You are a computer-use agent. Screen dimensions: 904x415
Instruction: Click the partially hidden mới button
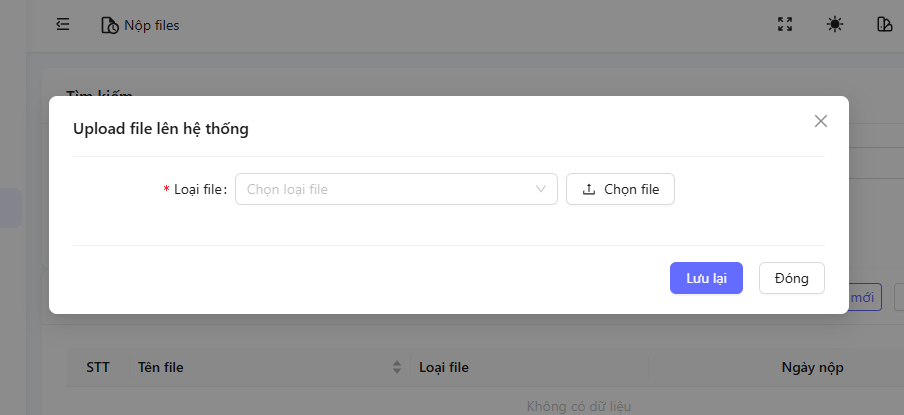pyautogui.click(x=863, y=298)
